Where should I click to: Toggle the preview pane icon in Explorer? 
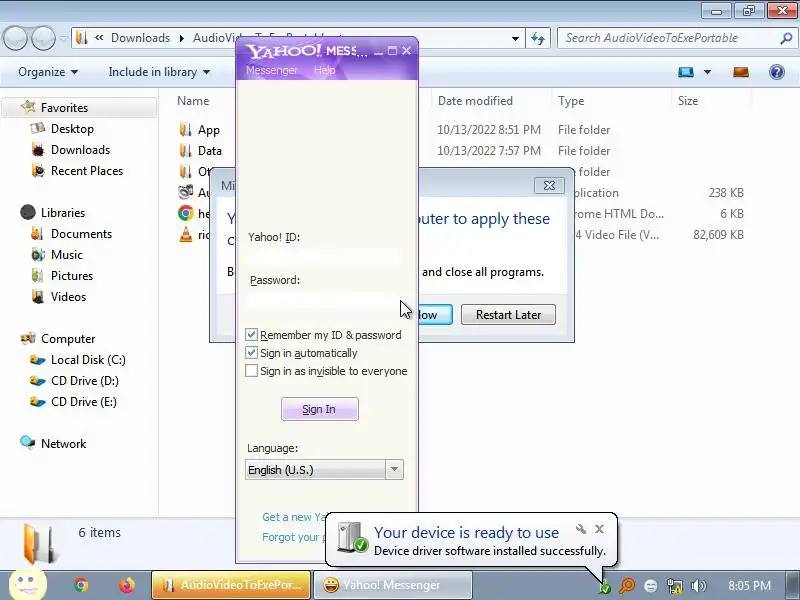tap(741, 72)
